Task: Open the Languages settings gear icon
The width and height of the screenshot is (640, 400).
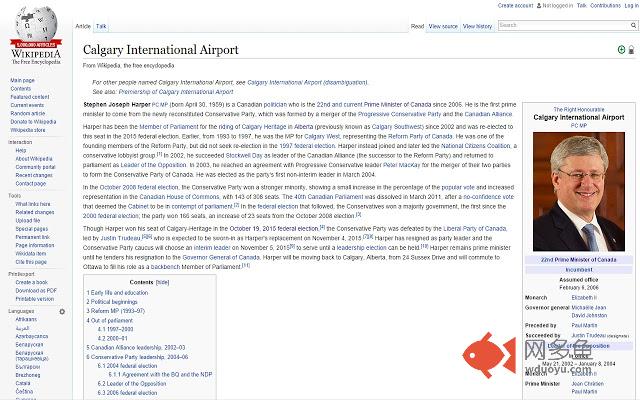Action: click(x=62, y=311)
